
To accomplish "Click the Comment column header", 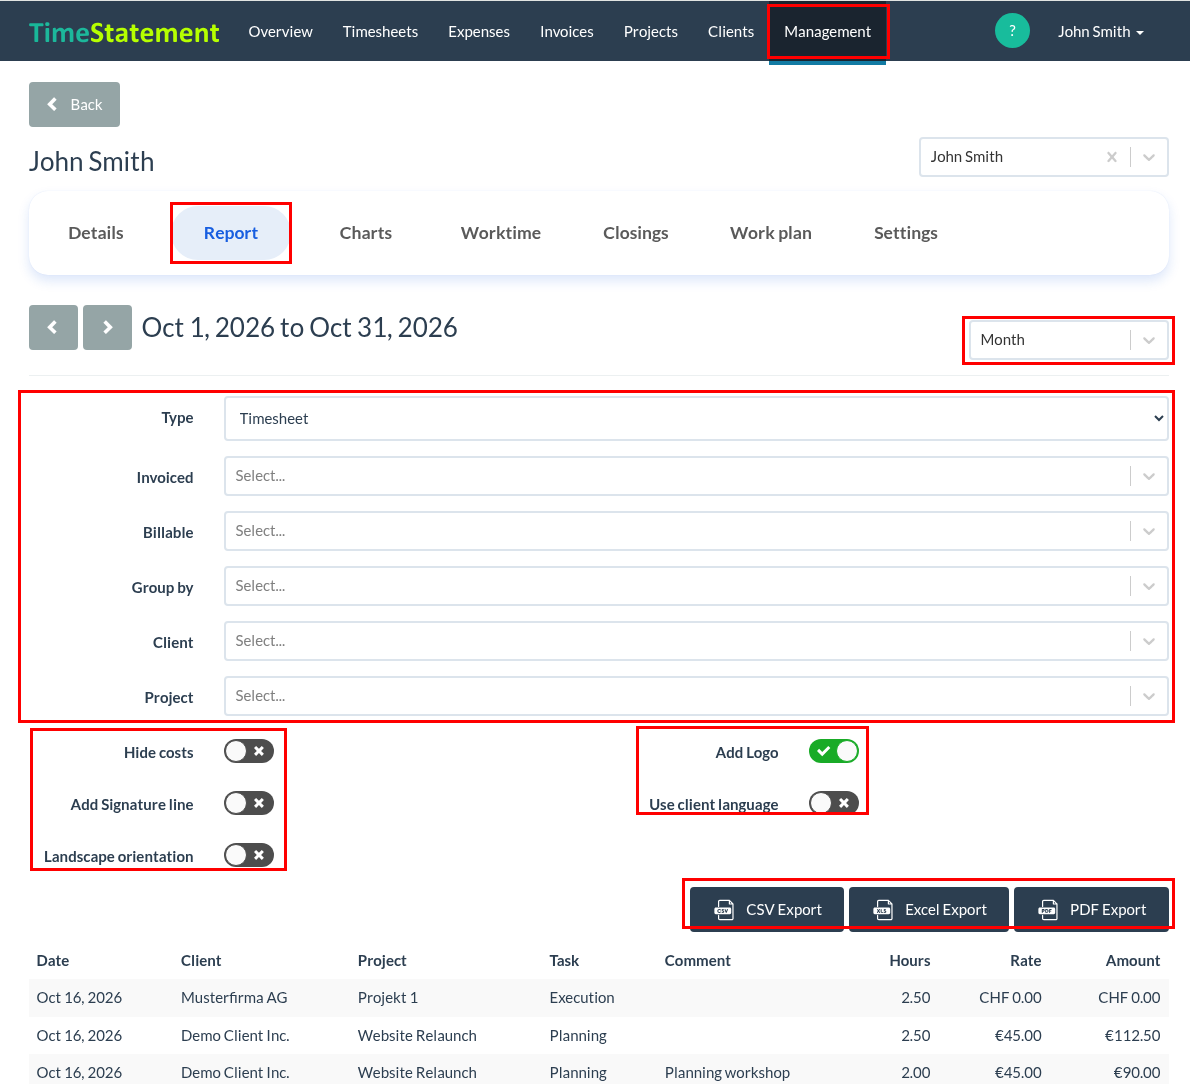I will [697, 960].
